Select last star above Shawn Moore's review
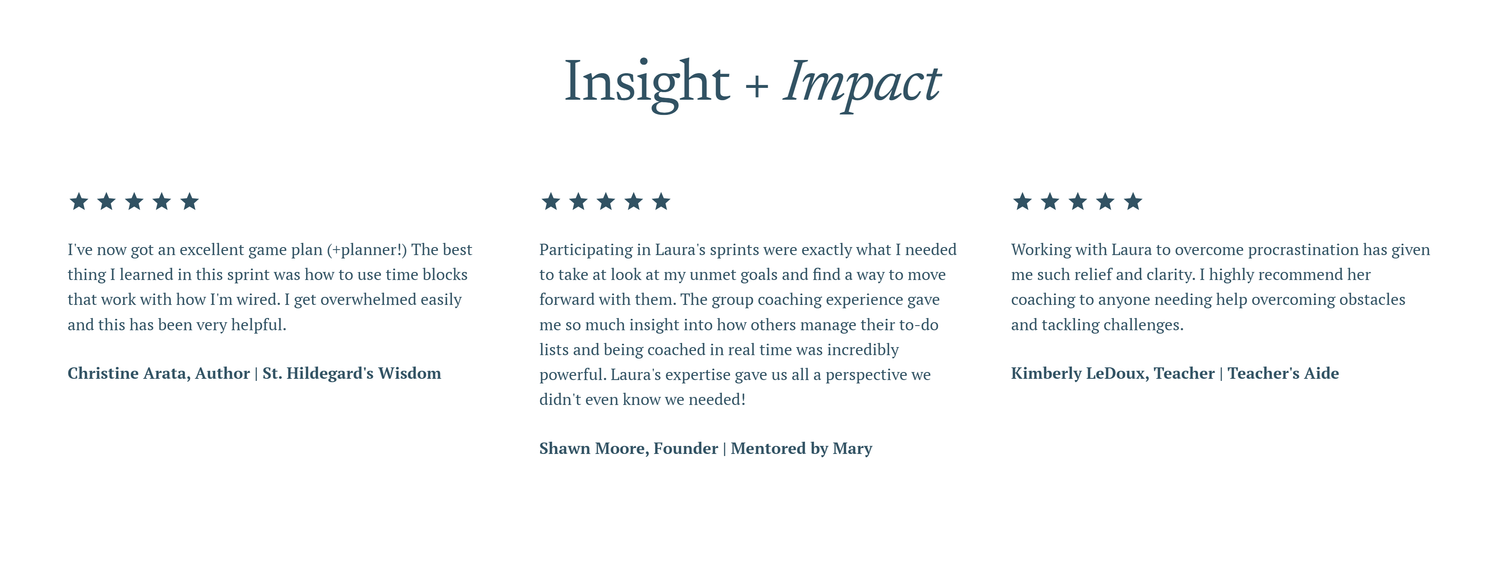This screenshot has width=1500, height=568. point(661,202)
